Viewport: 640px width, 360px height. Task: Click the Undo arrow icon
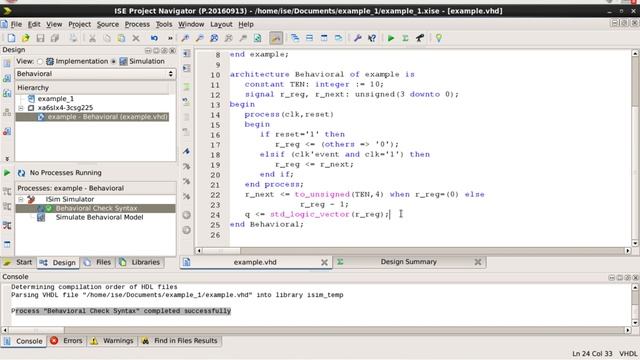coord(154,38)
